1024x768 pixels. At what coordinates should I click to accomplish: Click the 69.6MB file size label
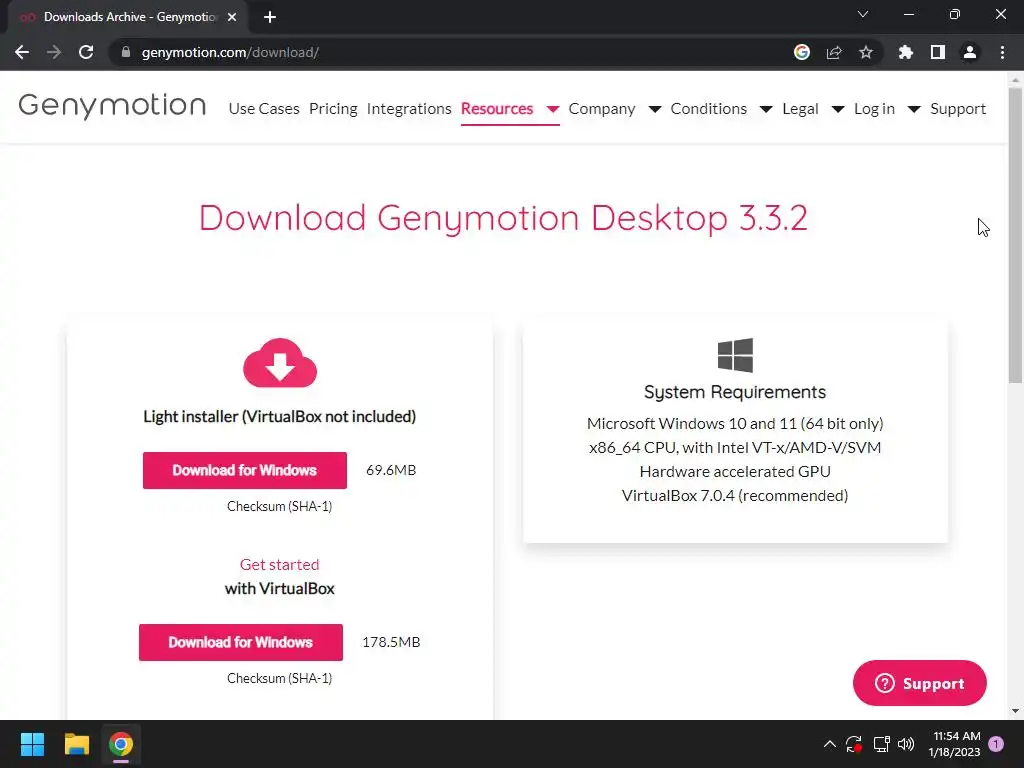tap(391, 470)
